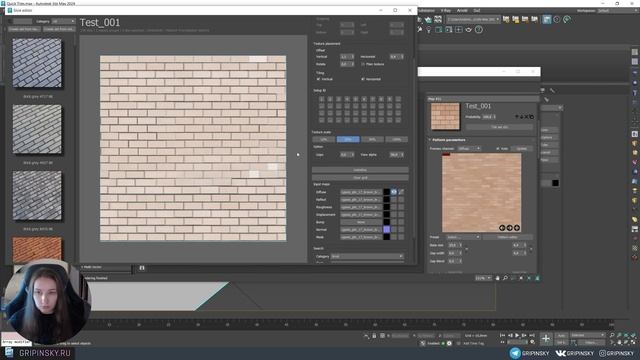Select the first Texture scale button
Screen dimensions: 640x360
(x=324, y=140)
